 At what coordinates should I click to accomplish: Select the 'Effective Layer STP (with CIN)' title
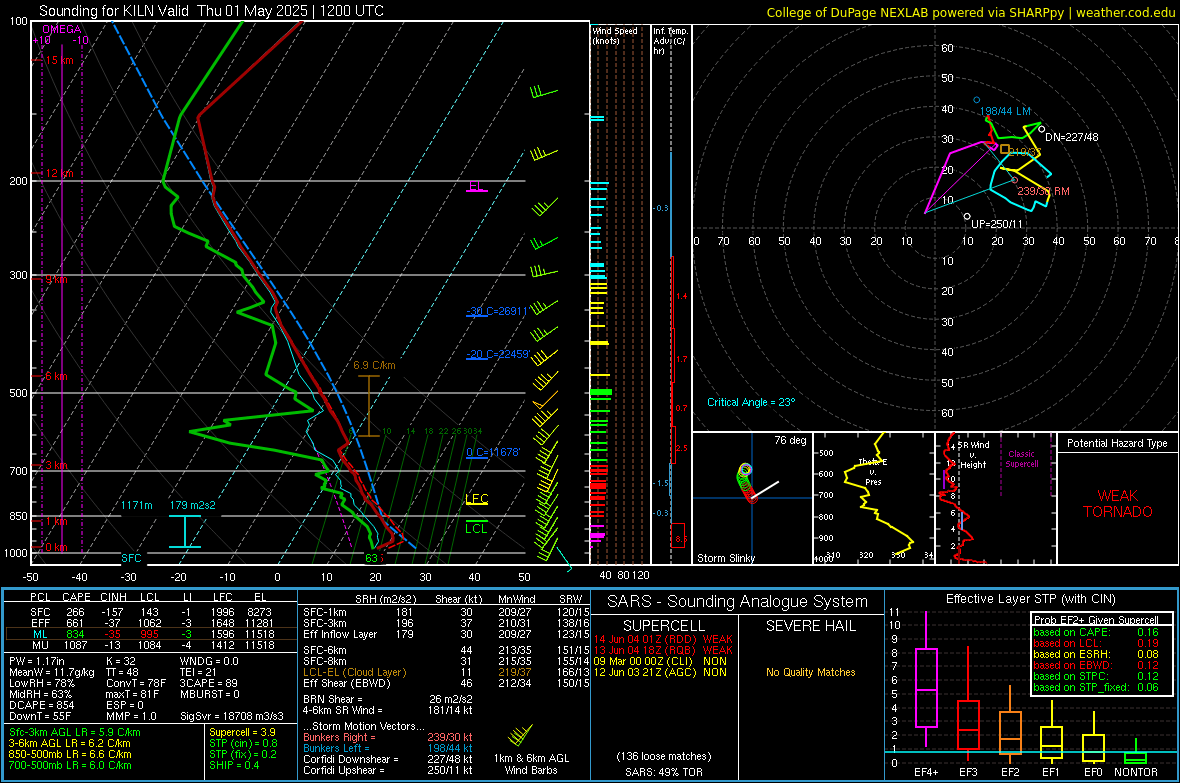click(x=1030, y=599)
